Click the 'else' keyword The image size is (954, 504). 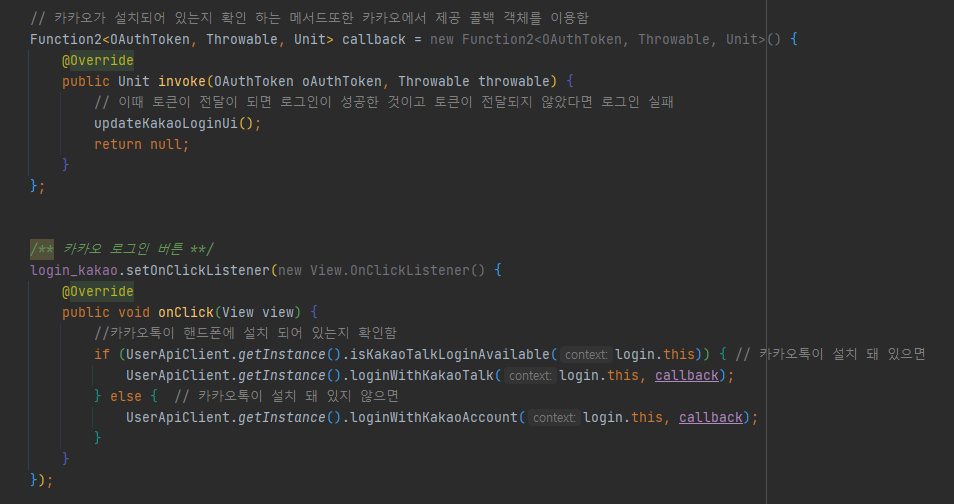126,396
